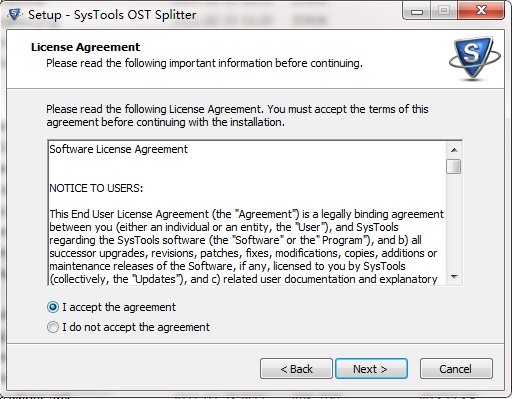Click the "I do not accept the agreement" label
Viewport: 512px width, 399px height.
click(x=136, y=327)
